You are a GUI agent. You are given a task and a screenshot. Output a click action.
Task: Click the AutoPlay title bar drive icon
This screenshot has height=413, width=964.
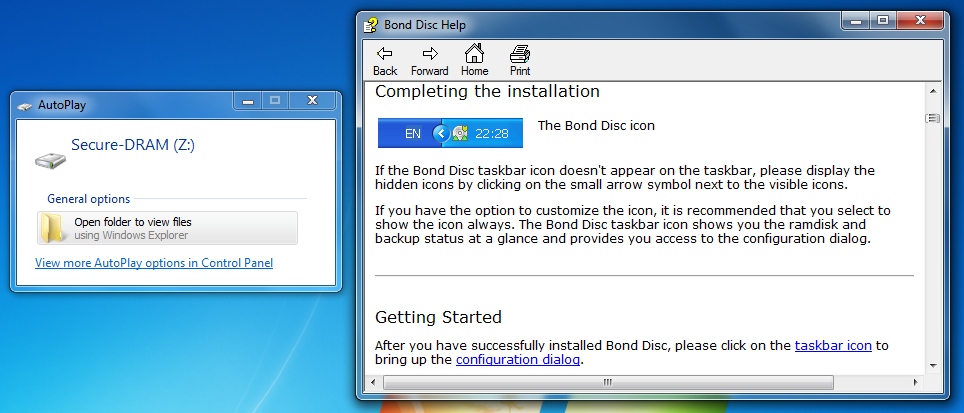pyautogui.click(x=25, y=106)
